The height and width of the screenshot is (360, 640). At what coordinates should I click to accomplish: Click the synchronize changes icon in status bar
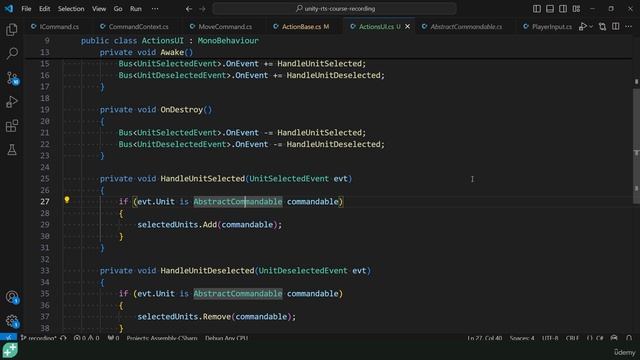63,338
